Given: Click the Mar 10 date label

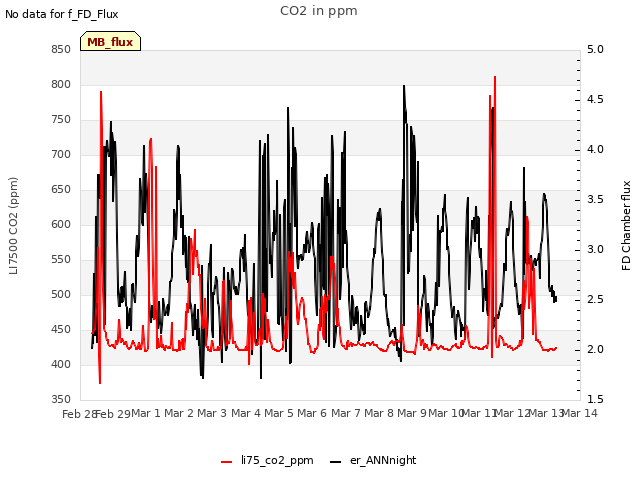Looking at the screenshot, I should [x=447, y=413].
